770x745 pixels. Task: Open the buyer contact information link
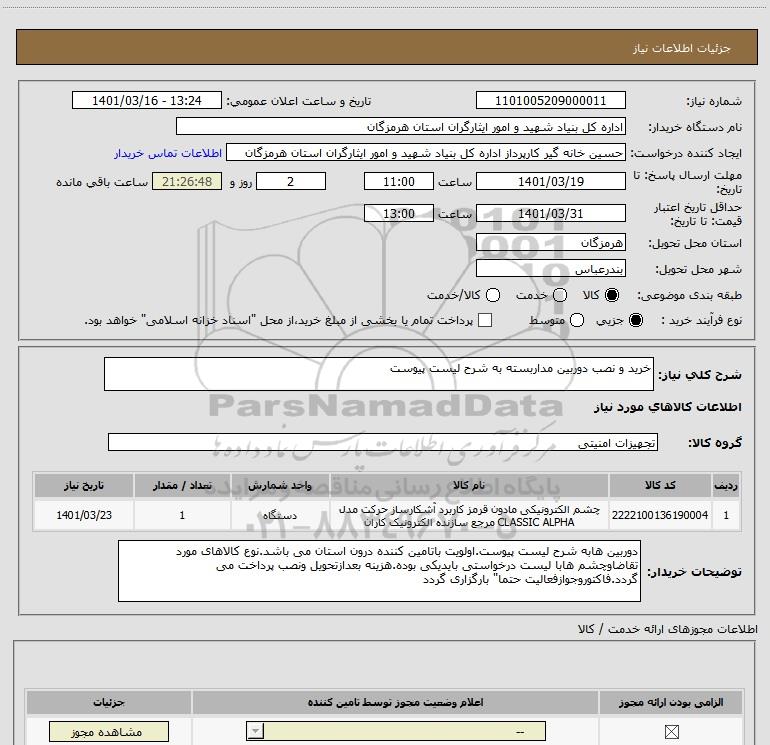point(168,153)
